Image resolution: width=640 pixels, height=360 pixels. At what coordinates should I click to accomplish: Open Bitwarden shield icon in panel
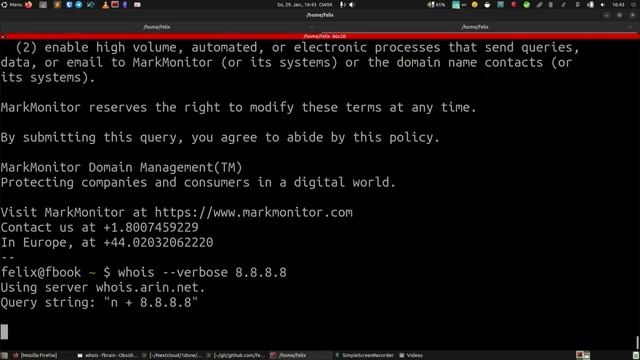pos(69,4)
